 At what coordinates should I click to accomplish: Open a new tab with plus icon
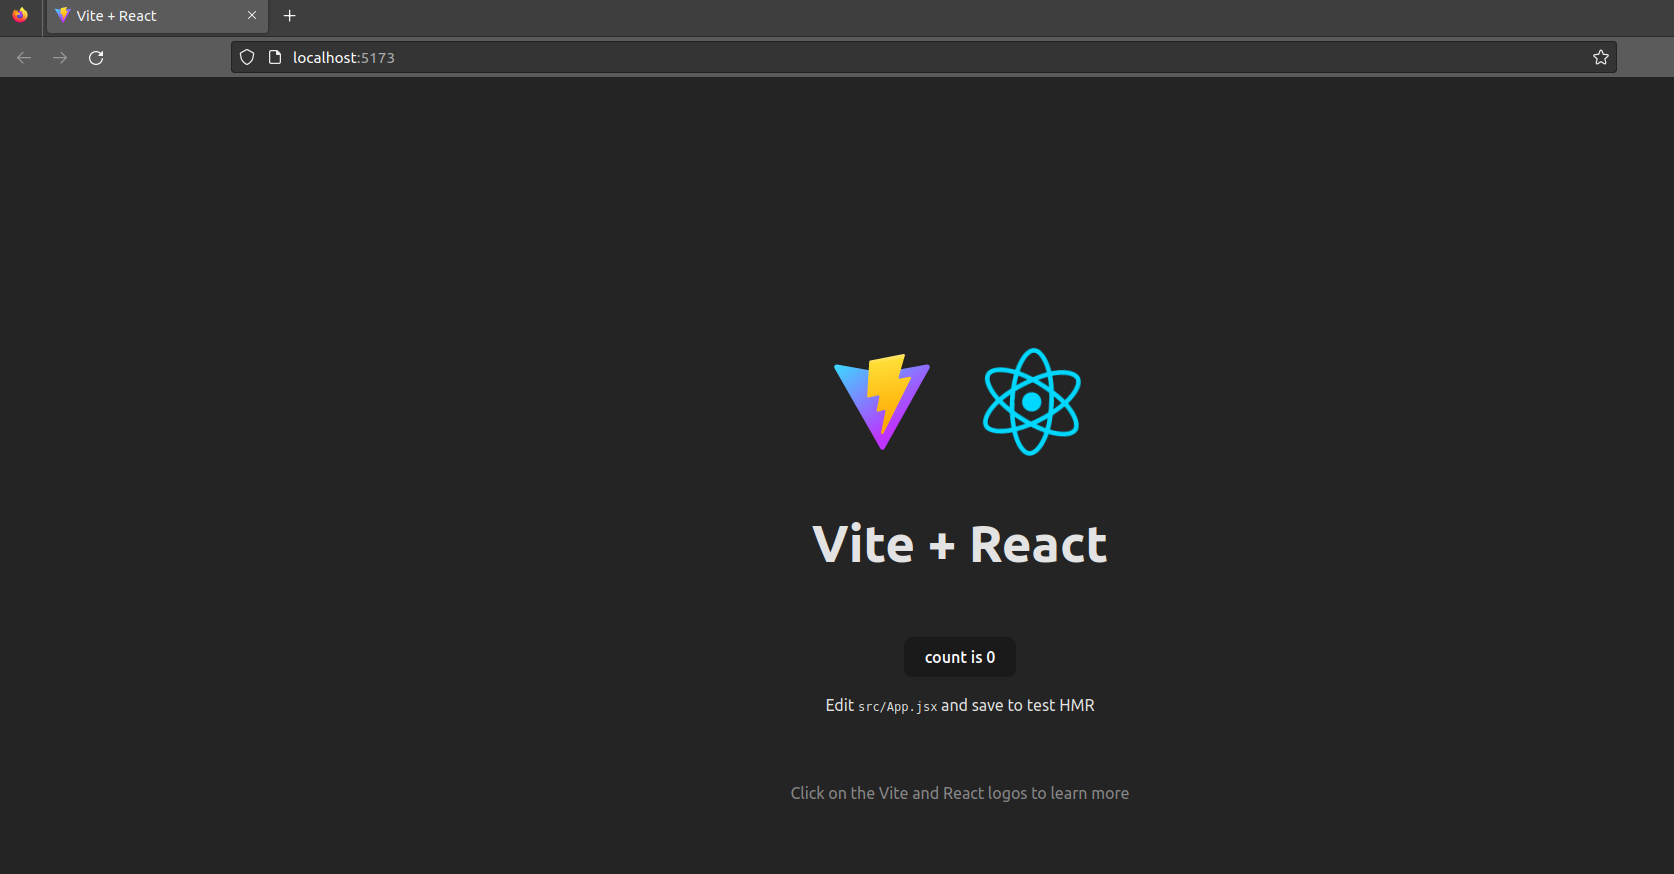coord(290,16)
